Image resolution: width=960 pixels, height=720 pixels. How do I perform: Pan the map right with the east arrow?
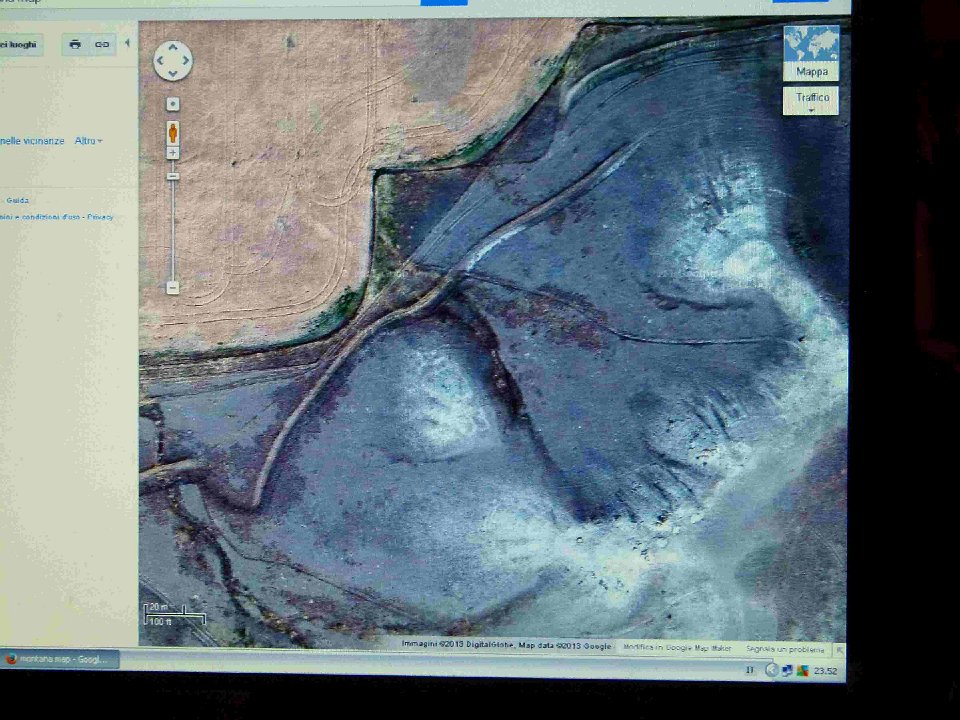pyautogui.click(x=184, y=61)
